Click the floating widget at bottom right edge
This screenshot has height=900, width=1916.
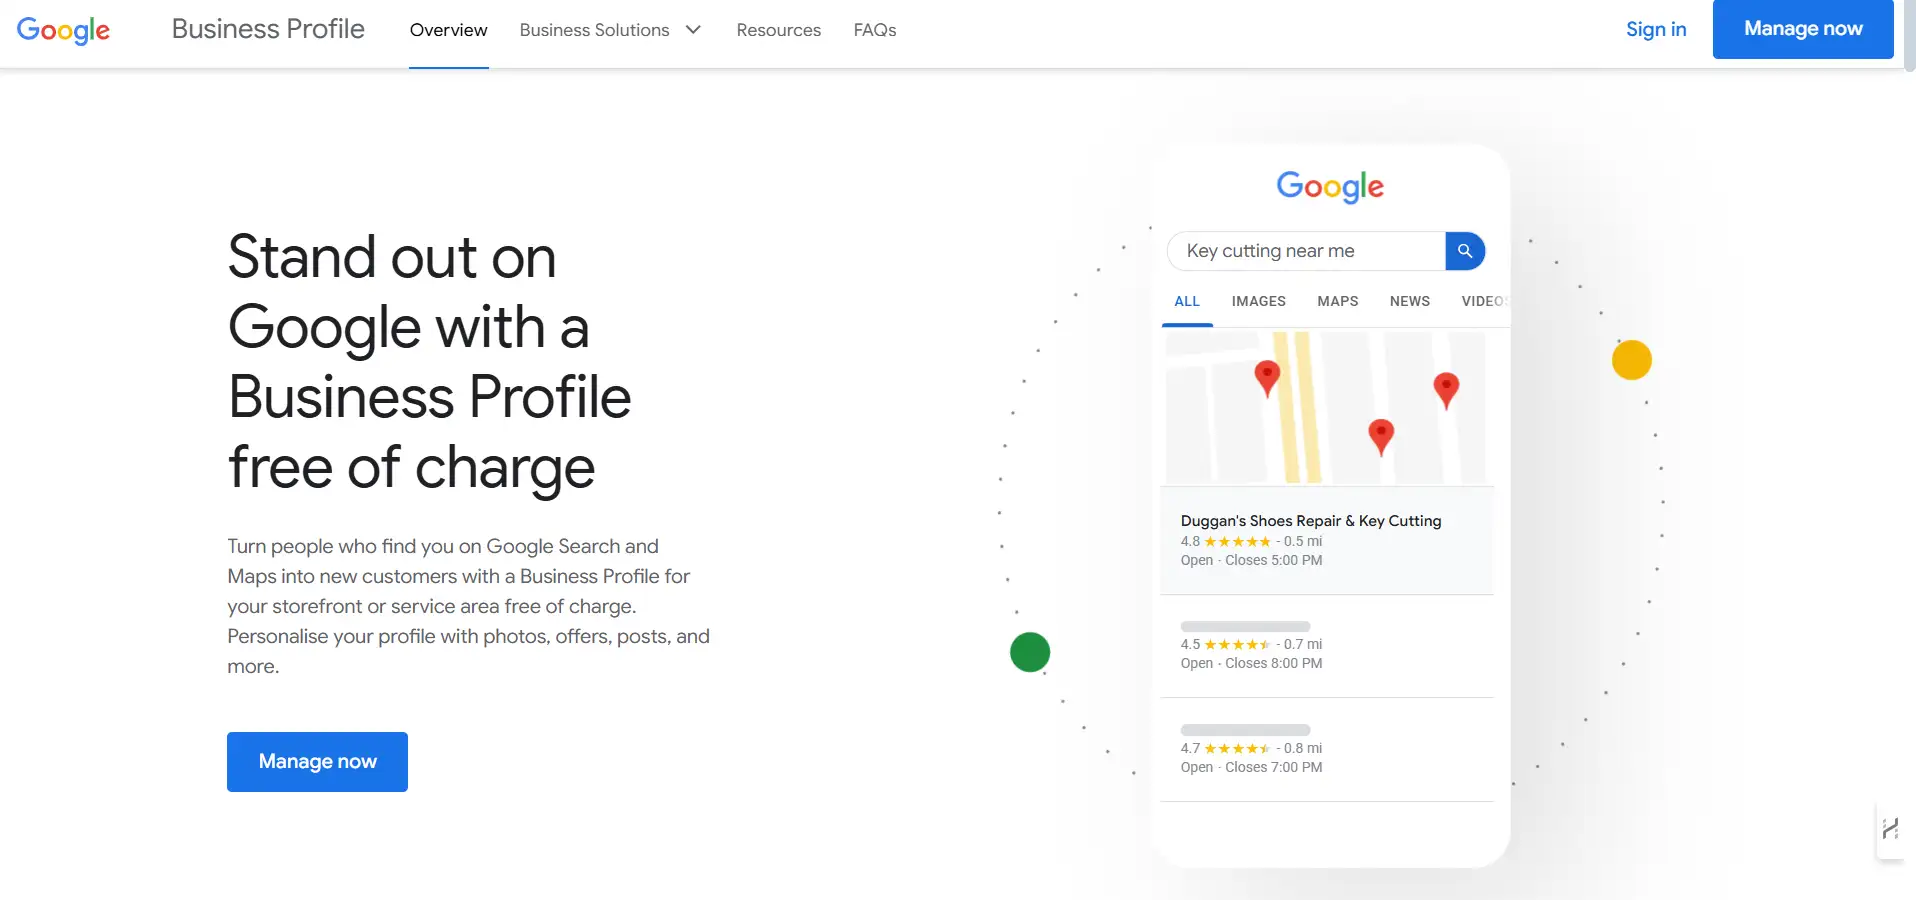pyautogui.click(x=1890, y=829)
